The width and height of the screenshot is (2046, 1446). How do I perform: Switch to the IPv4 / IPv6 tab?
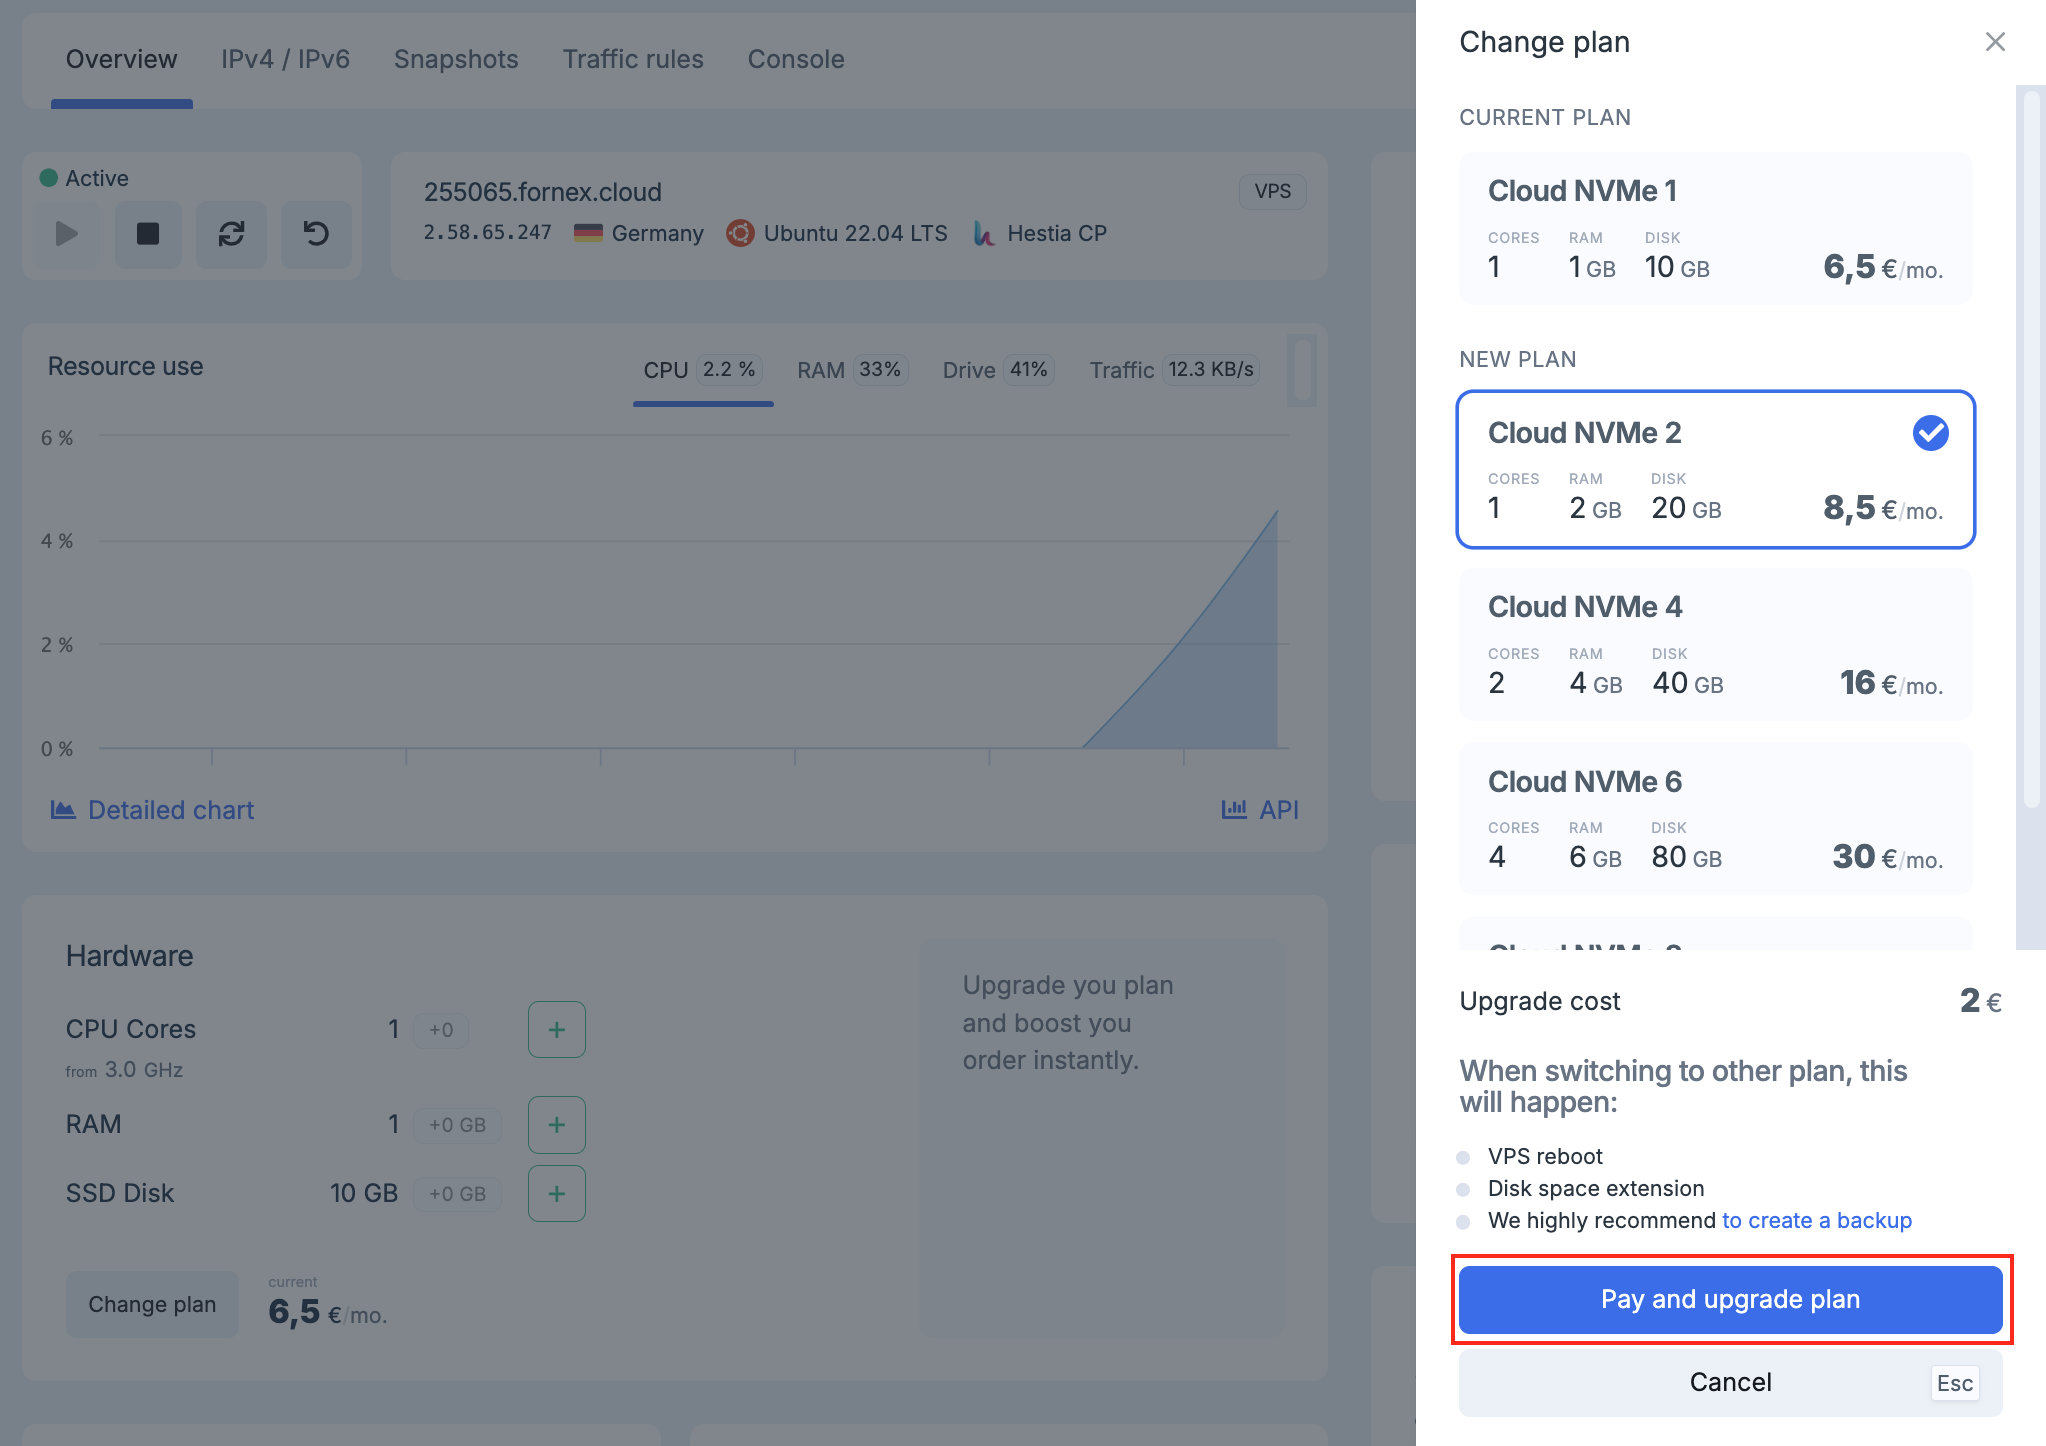point(283,56)
